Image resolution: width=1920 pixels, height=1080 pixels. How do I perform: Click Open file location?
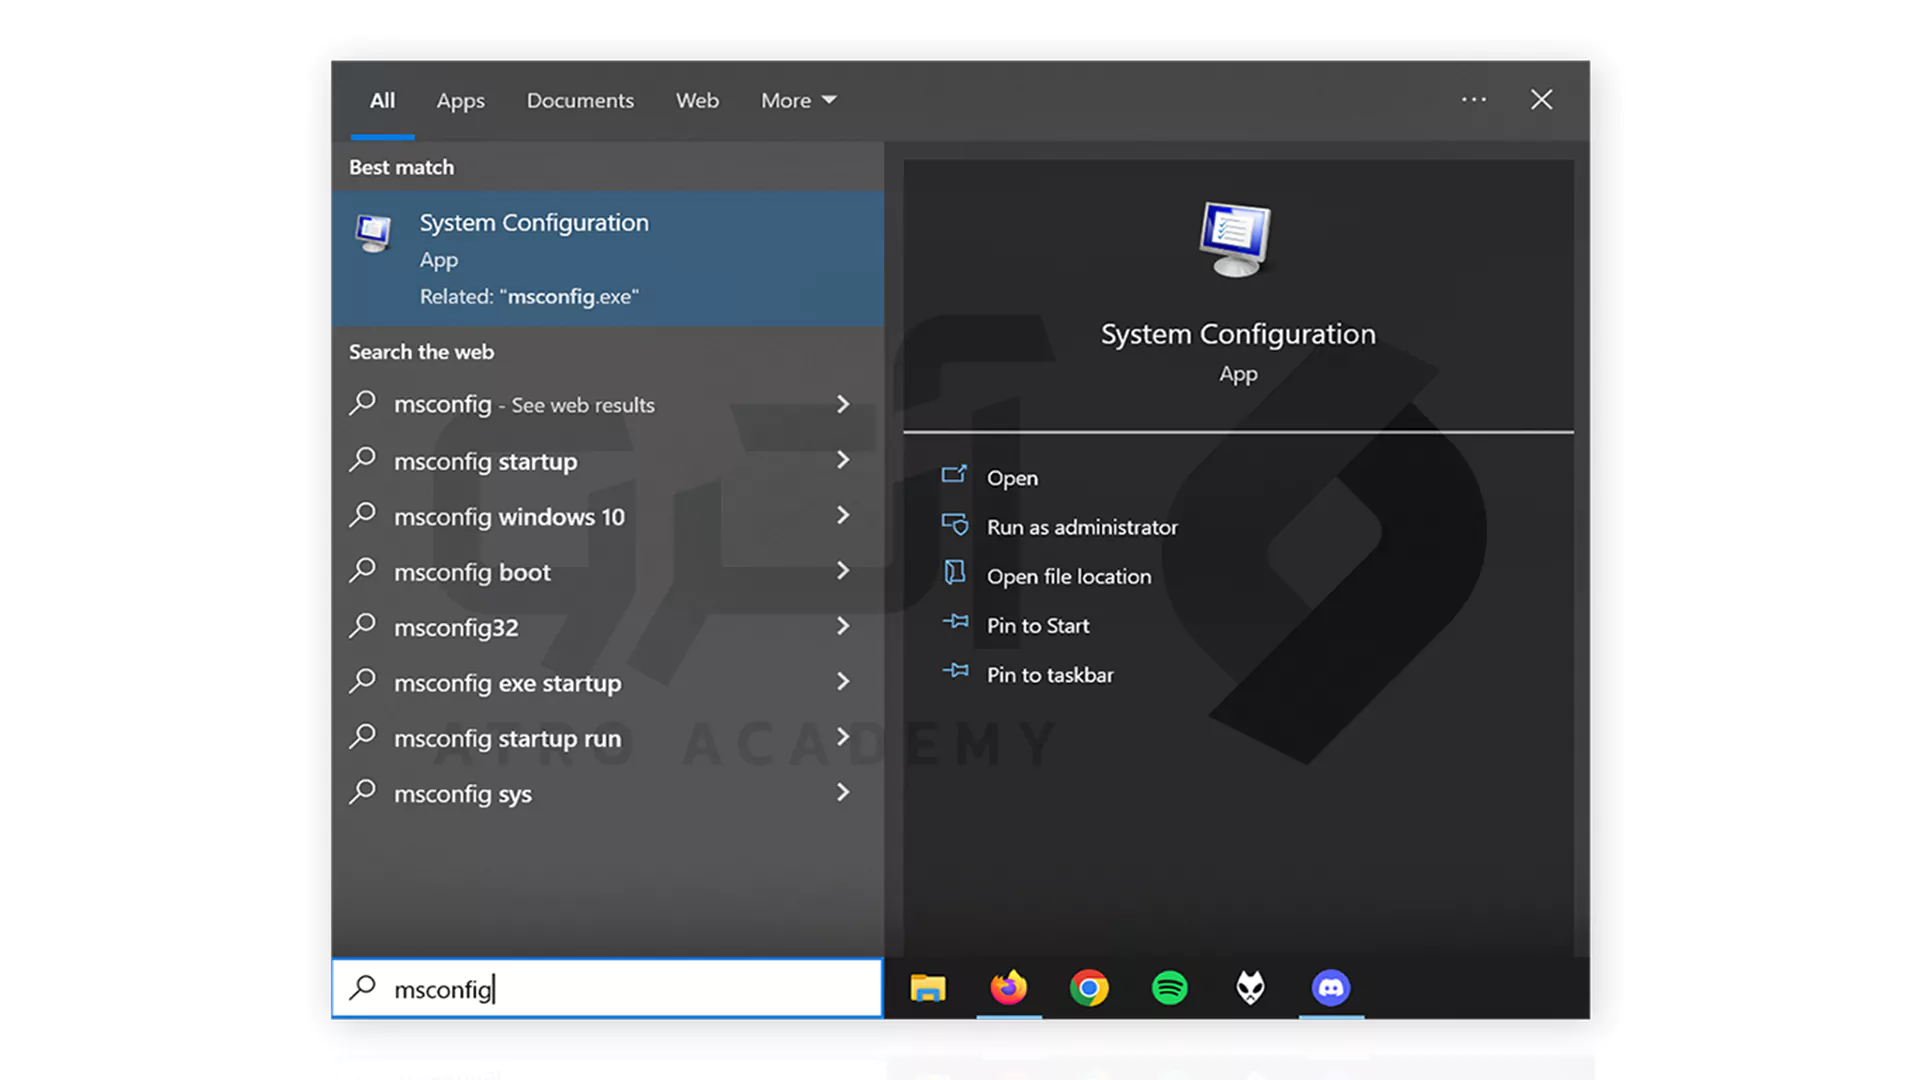pos(1068,577)
